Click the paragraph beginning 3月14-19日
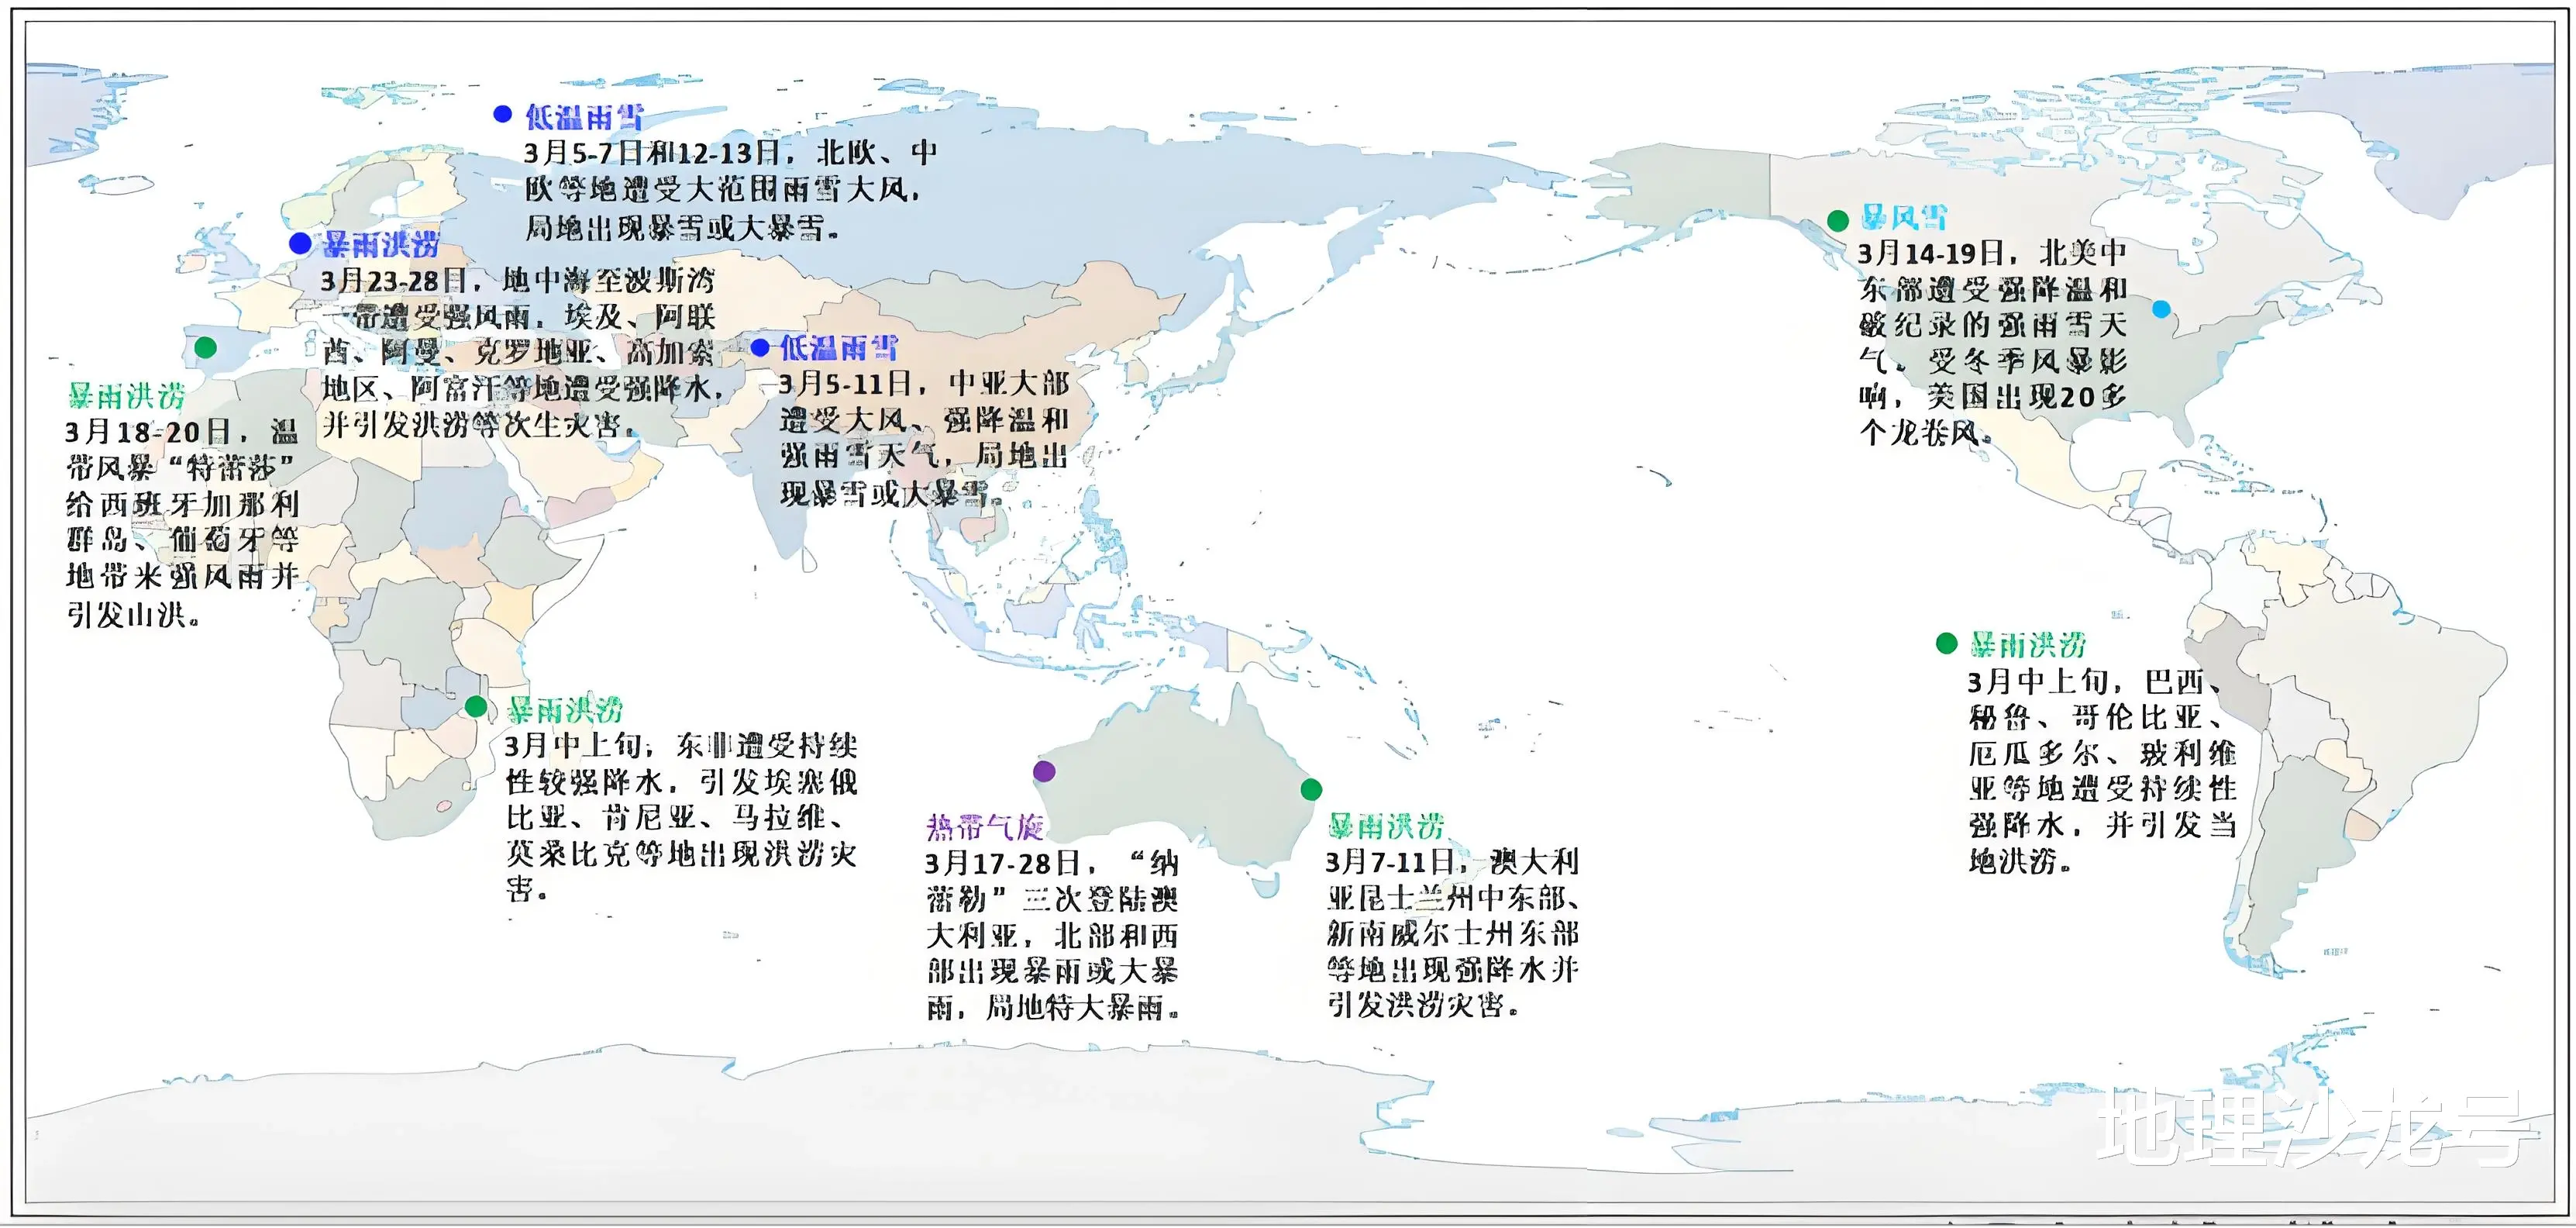Image resolution: width=2576 pixels, height=1228 pixels. pos(1992,342)
